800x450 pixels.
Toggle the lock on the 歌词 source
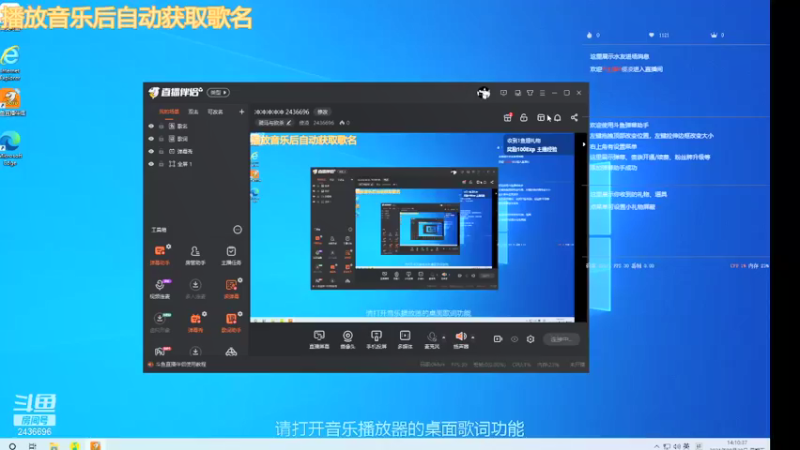pos(161,139)
